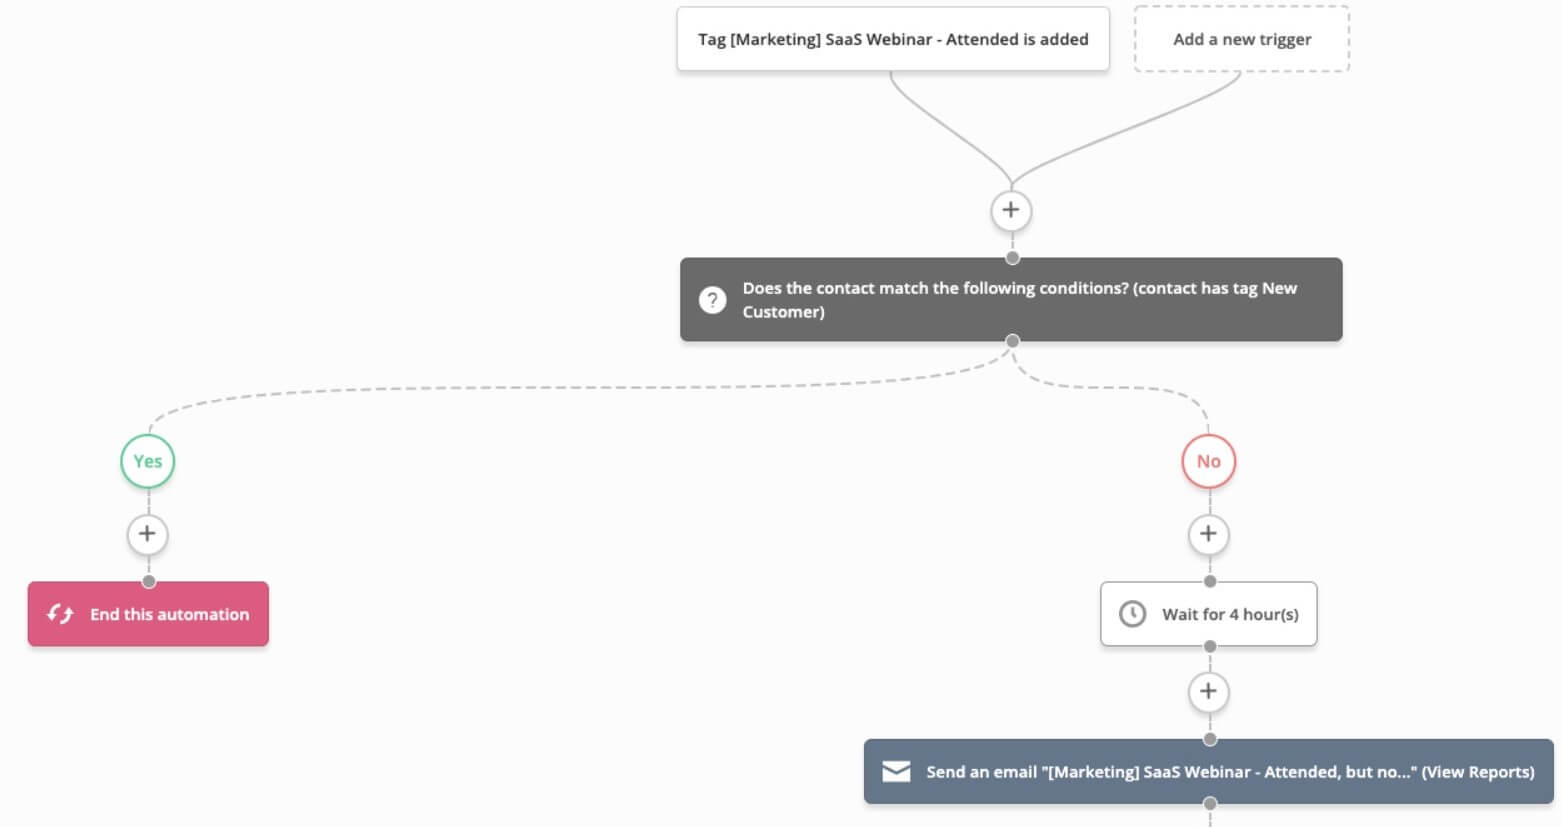Click Add a new trigger

(x=1241, y=39)
